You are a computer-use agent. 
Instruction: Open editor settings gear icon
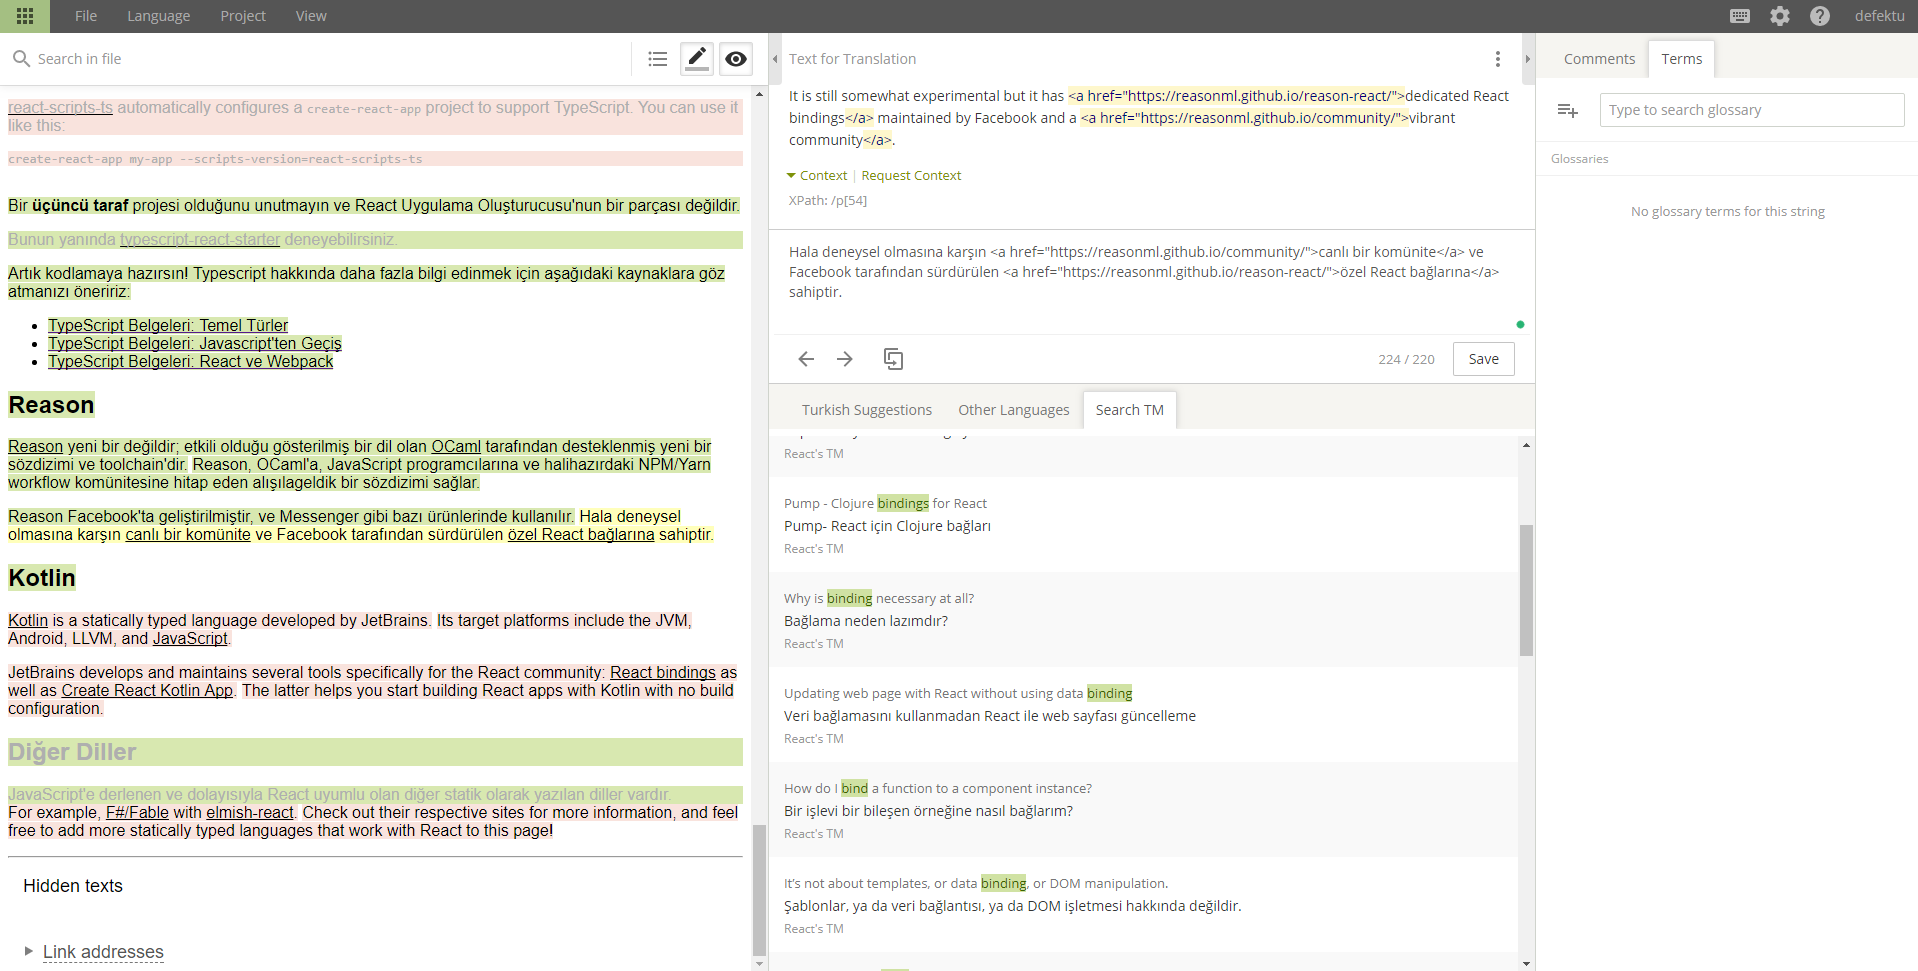[x=1780, y=16]
